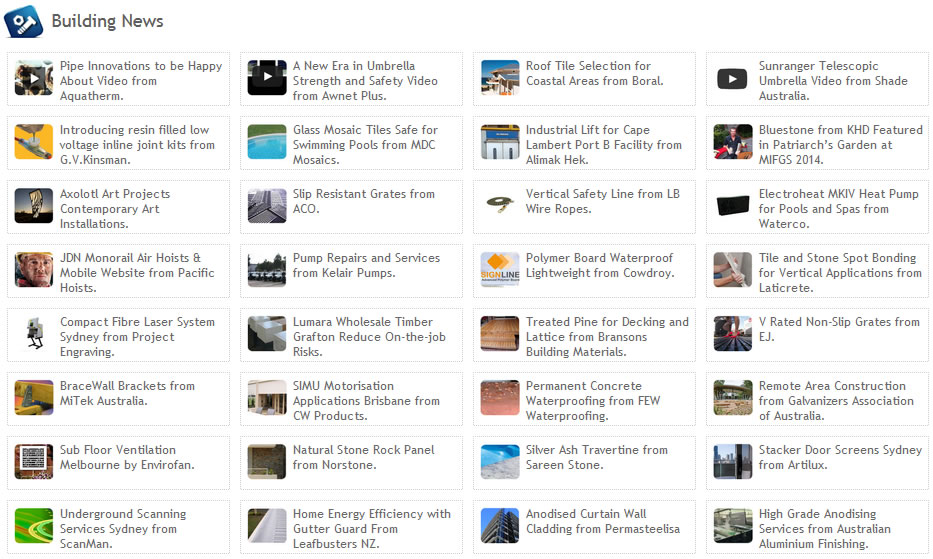Open Permanent Concrete Waterproofing article
Image resolution: width=933 pixels, height=559 pixels.
593,401
